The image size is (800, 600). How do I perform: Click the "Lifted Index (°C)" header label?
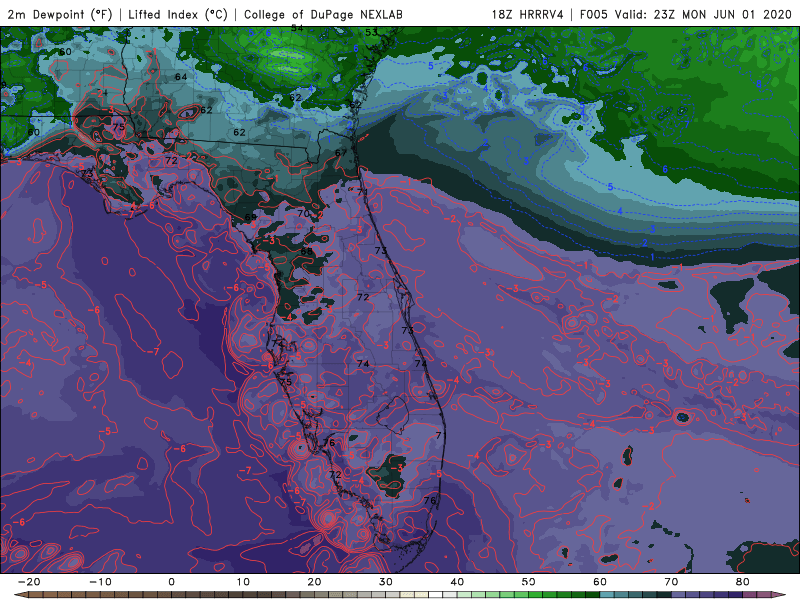coord(178,14)
